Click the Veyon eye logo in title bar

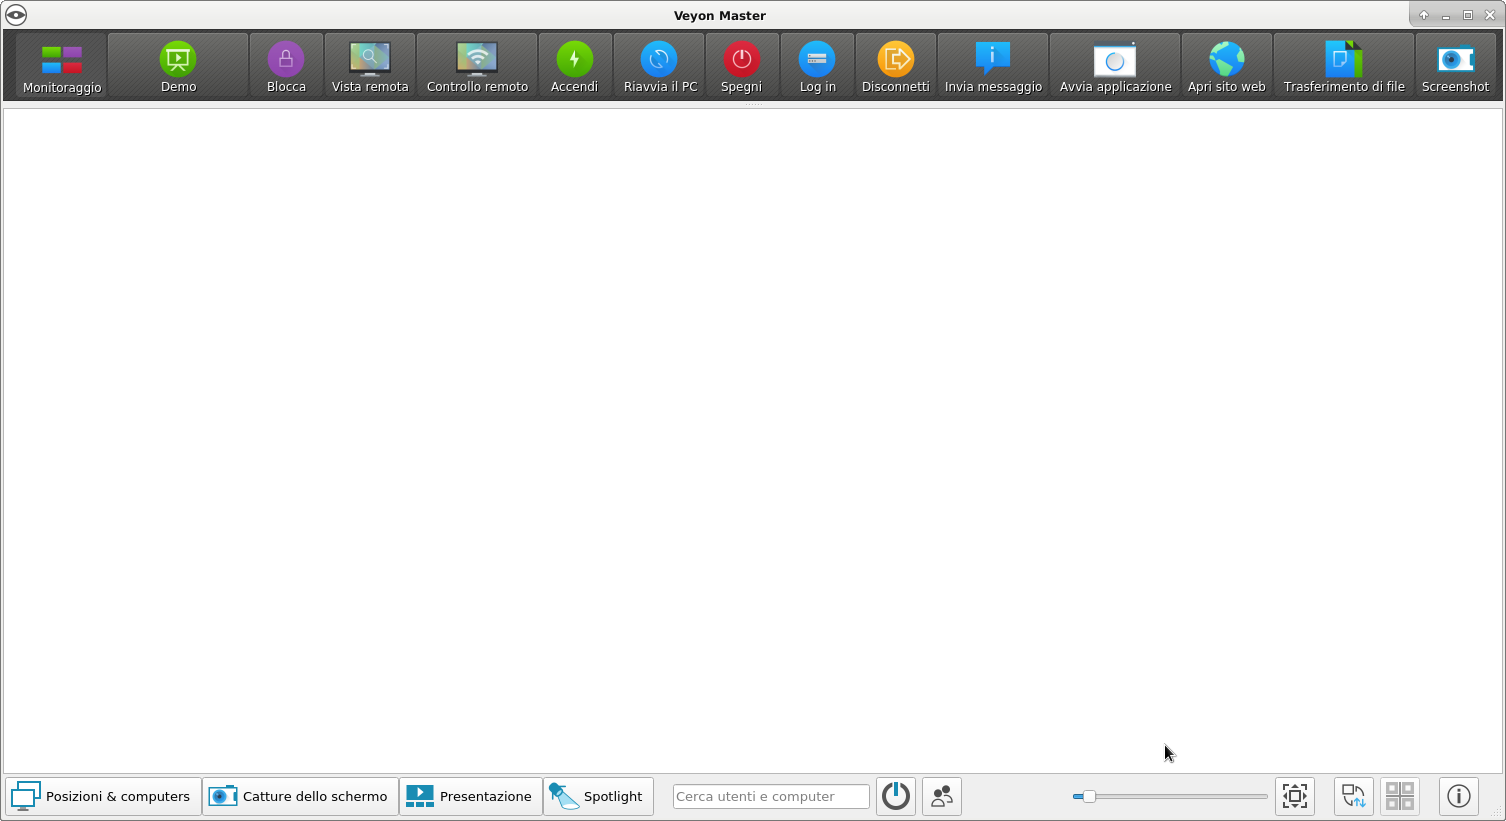tap(16, 15)
